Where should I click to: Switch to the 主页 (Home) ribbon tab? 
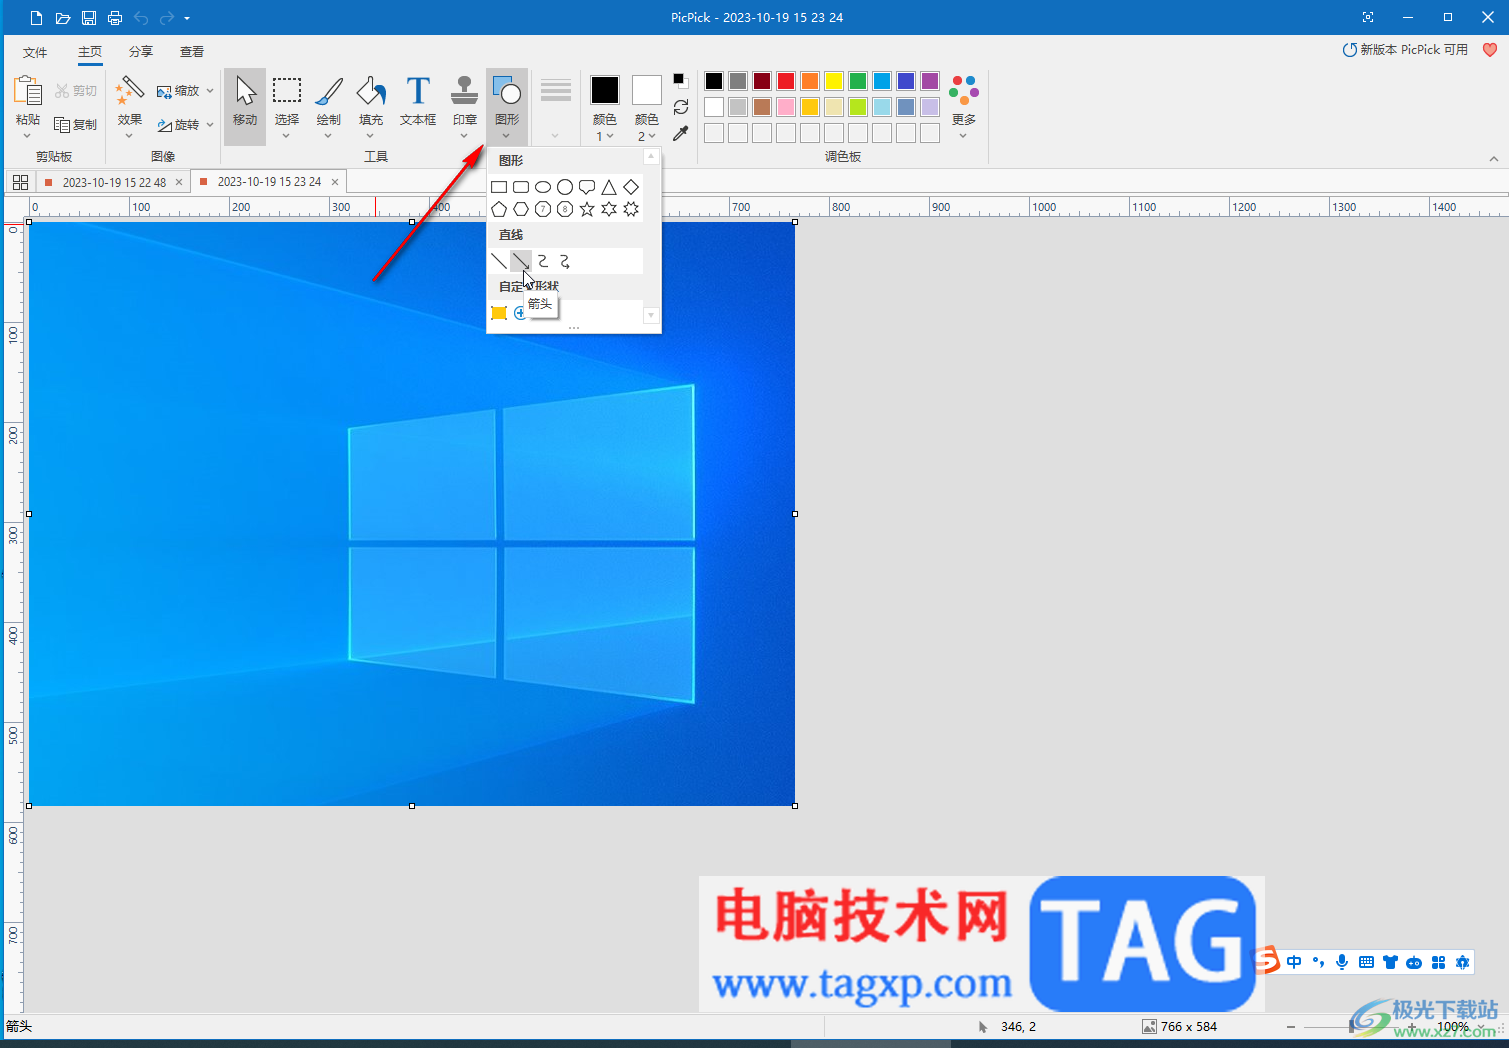(x=90, y=52)
